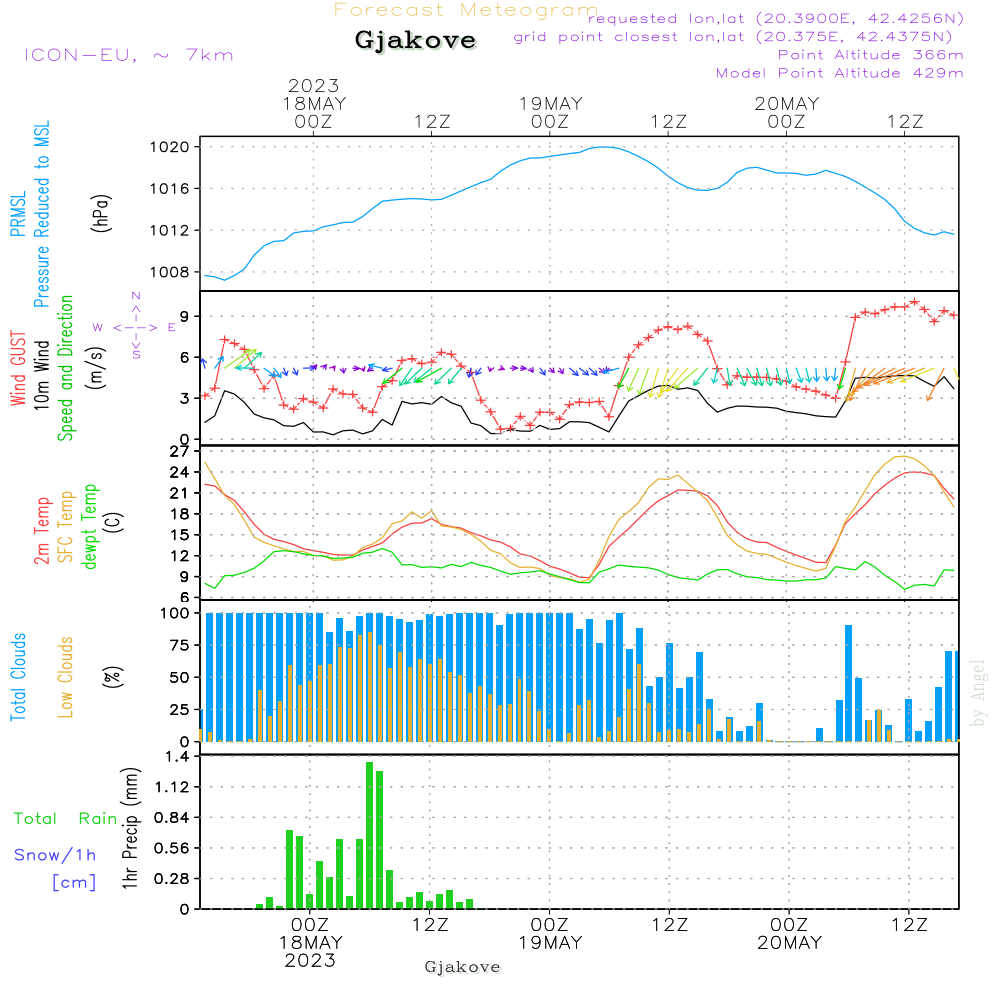The height and width of the screenshot is (1000, 1000).
Task: Select the '18' temperature axis value
Action: [180, 514]
